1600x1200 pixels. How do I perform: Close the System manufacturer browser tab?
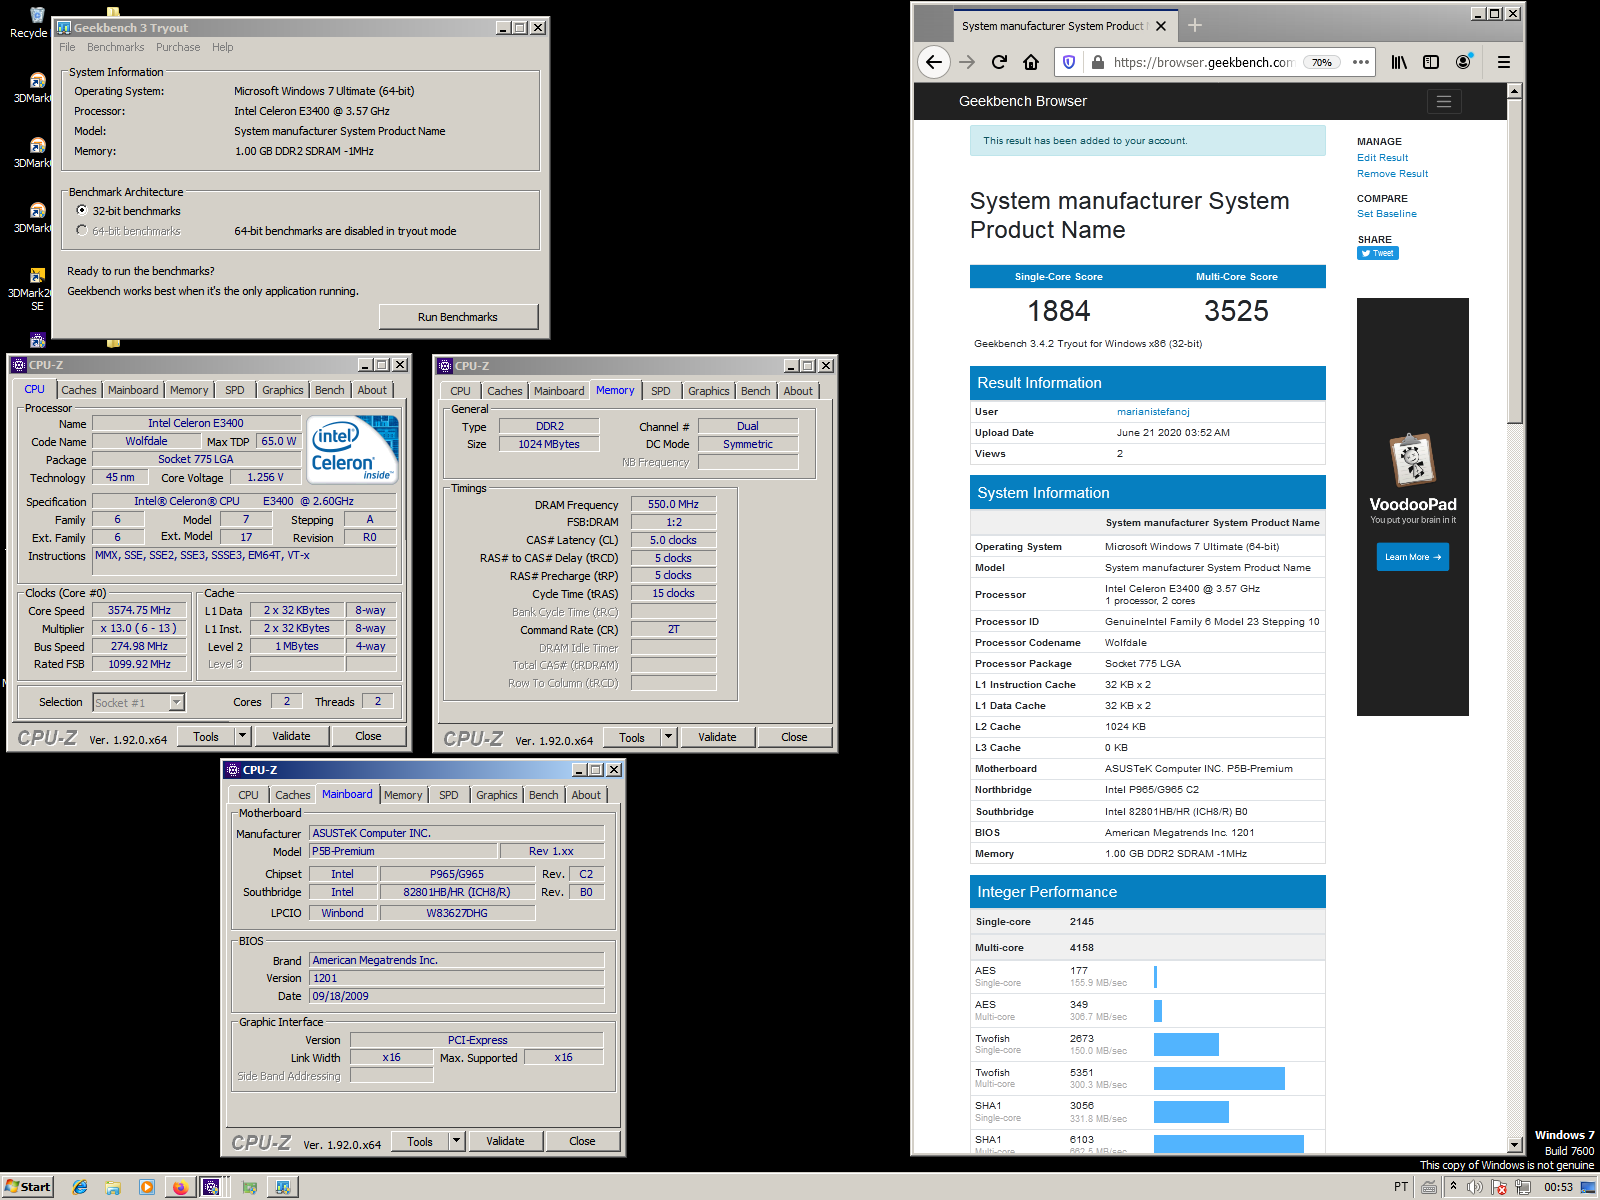pos(1161,26)
